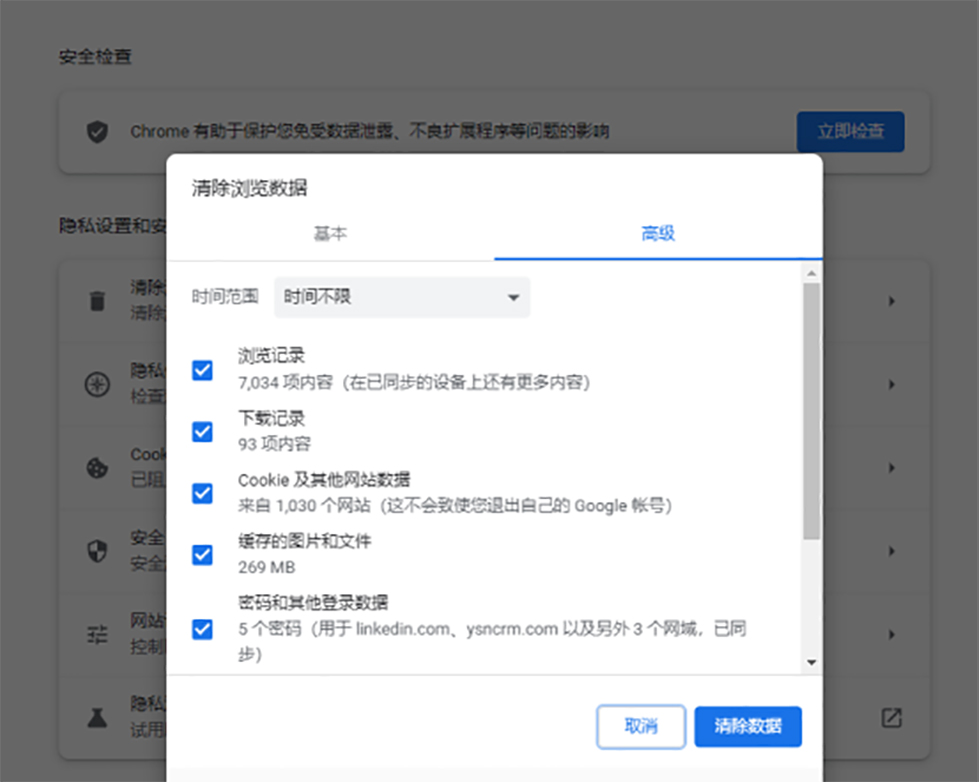
Task: Uncheck the 浏览记录 checkbox
Action: point(202,370)
